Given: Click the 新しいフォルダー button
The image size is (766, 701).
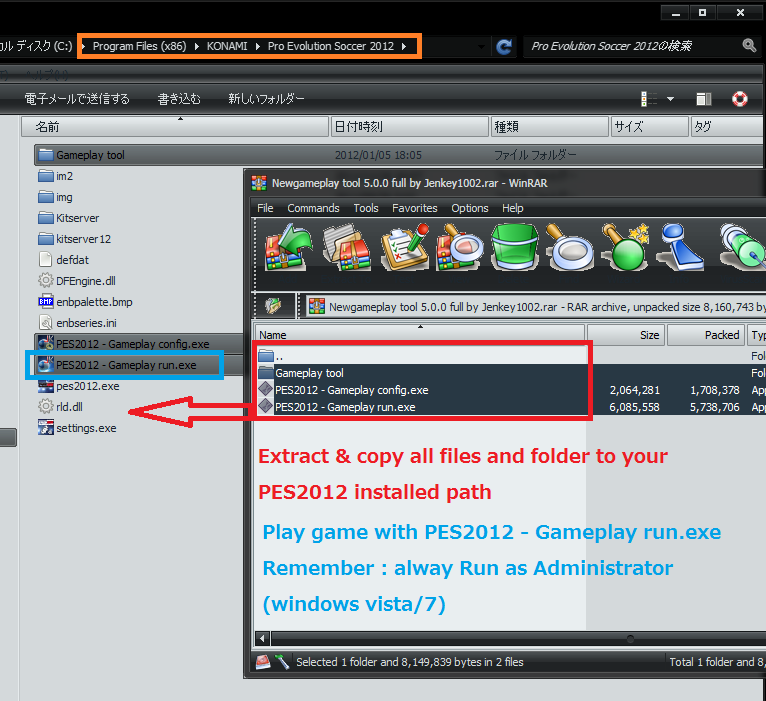Looking at the screenshot, I should (266, 99).
